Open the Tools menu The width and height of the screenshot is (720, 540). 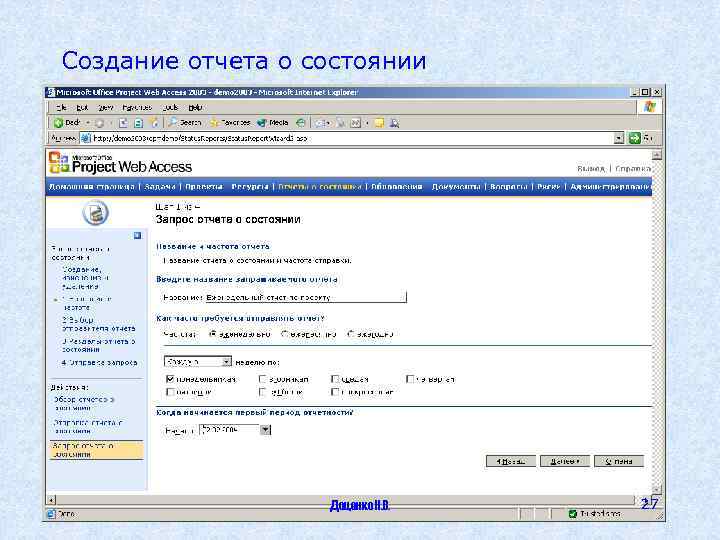[x=170, y=107]
